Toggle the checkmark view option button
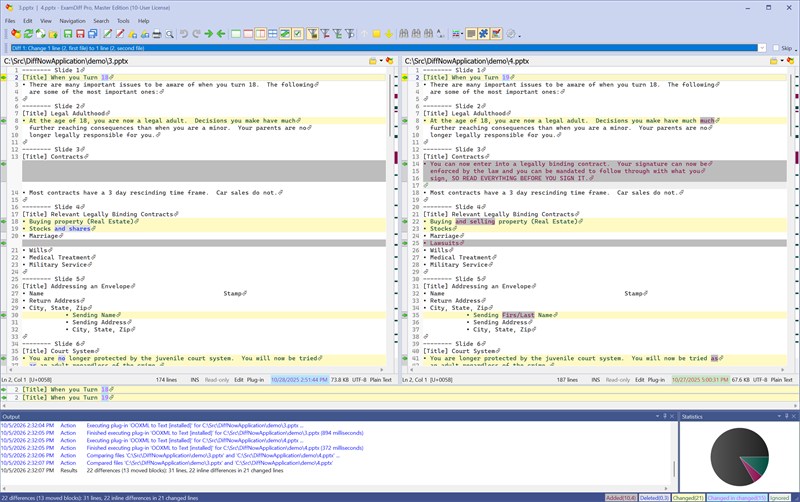The height and width of the screenshot is (502, 800). click(297, 34)
